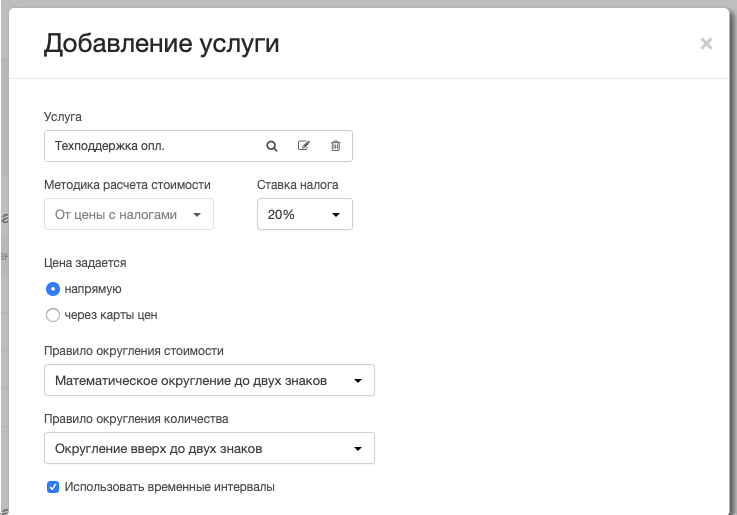This screenshot has height=515, width=737.
Task: Open the Методика расчета стоимости dropdown
Action: pos(129,214)
